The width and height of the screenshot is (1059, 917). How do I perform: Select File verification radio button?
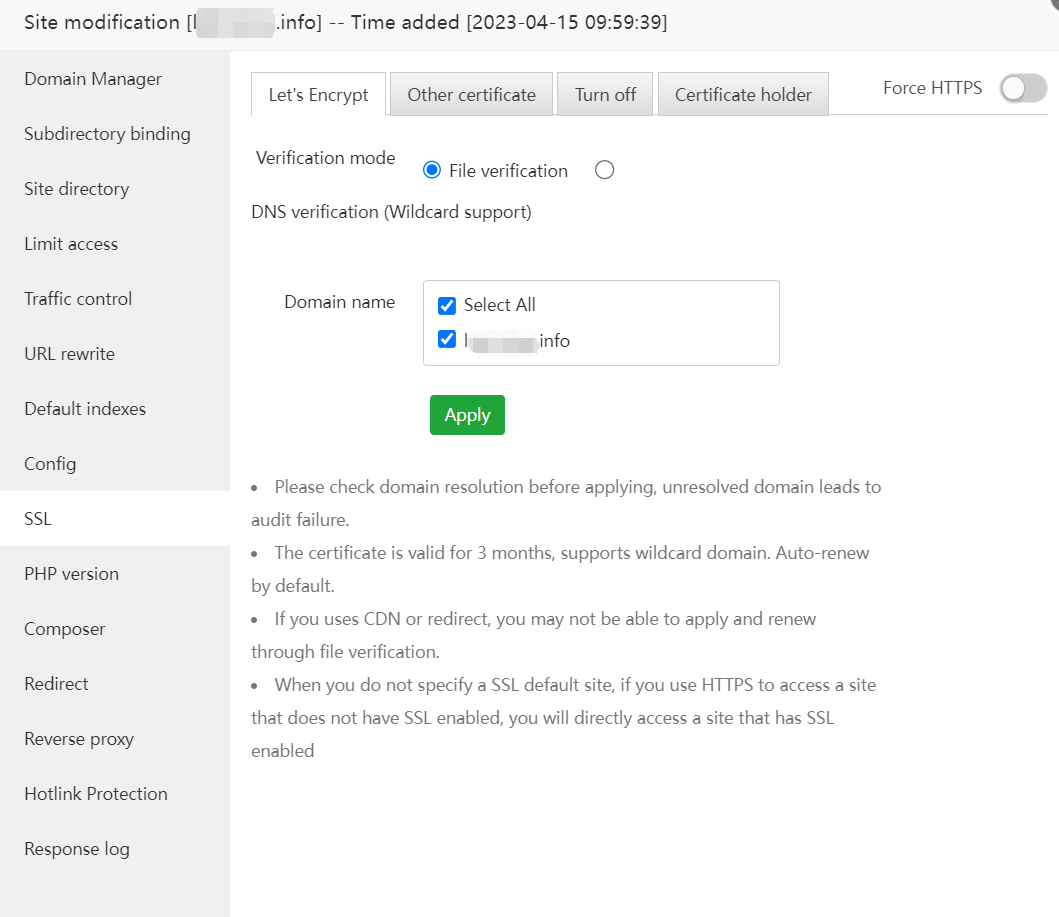(432, 171)
